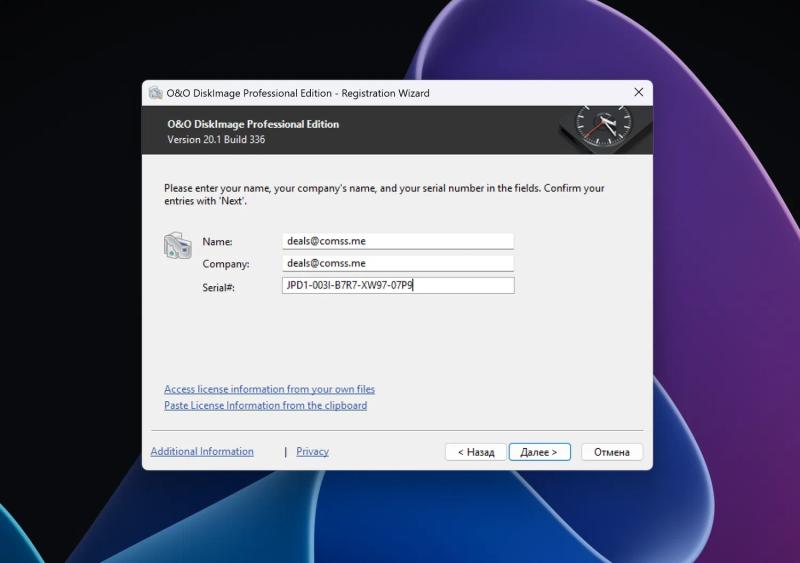800x563 pixels.
Task: Click Paste License Information from the clipboard
Action: pyautogui.click(x=265, y=406)
